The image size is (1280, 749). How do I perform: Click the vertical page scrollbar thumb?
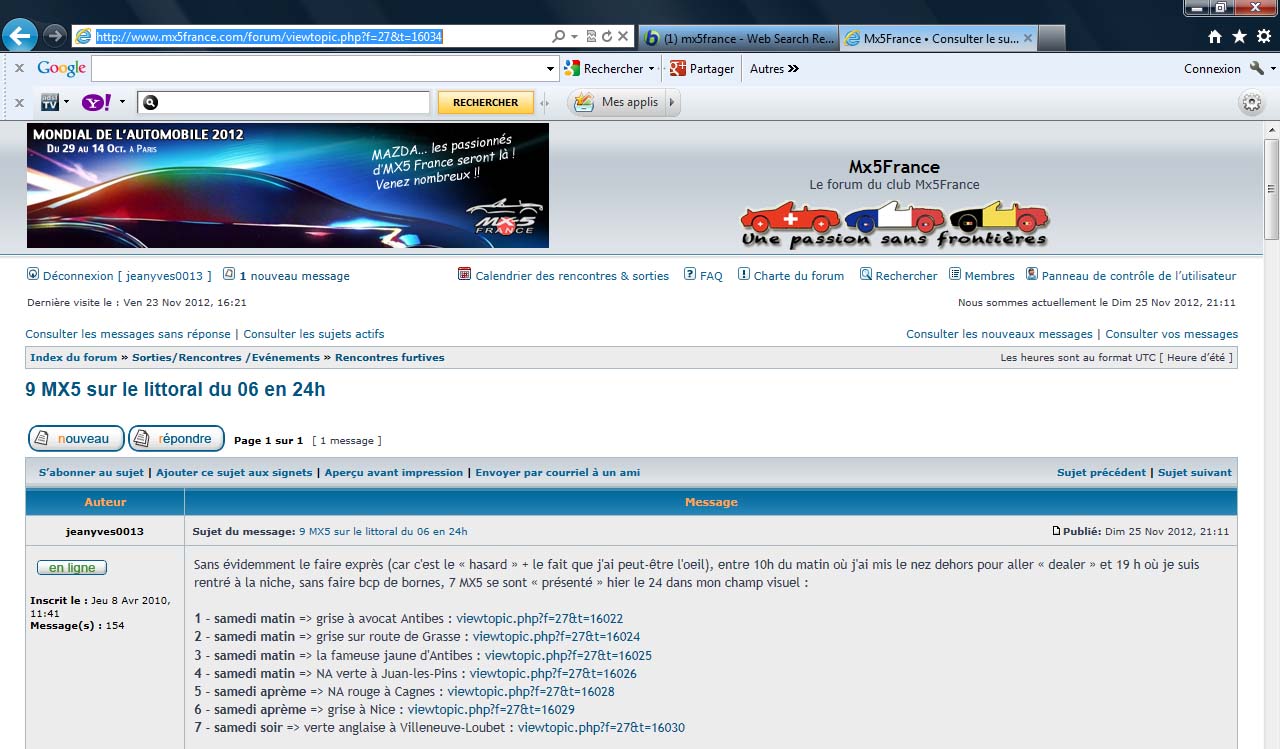pyautogui.click(x=1271, y=189)
